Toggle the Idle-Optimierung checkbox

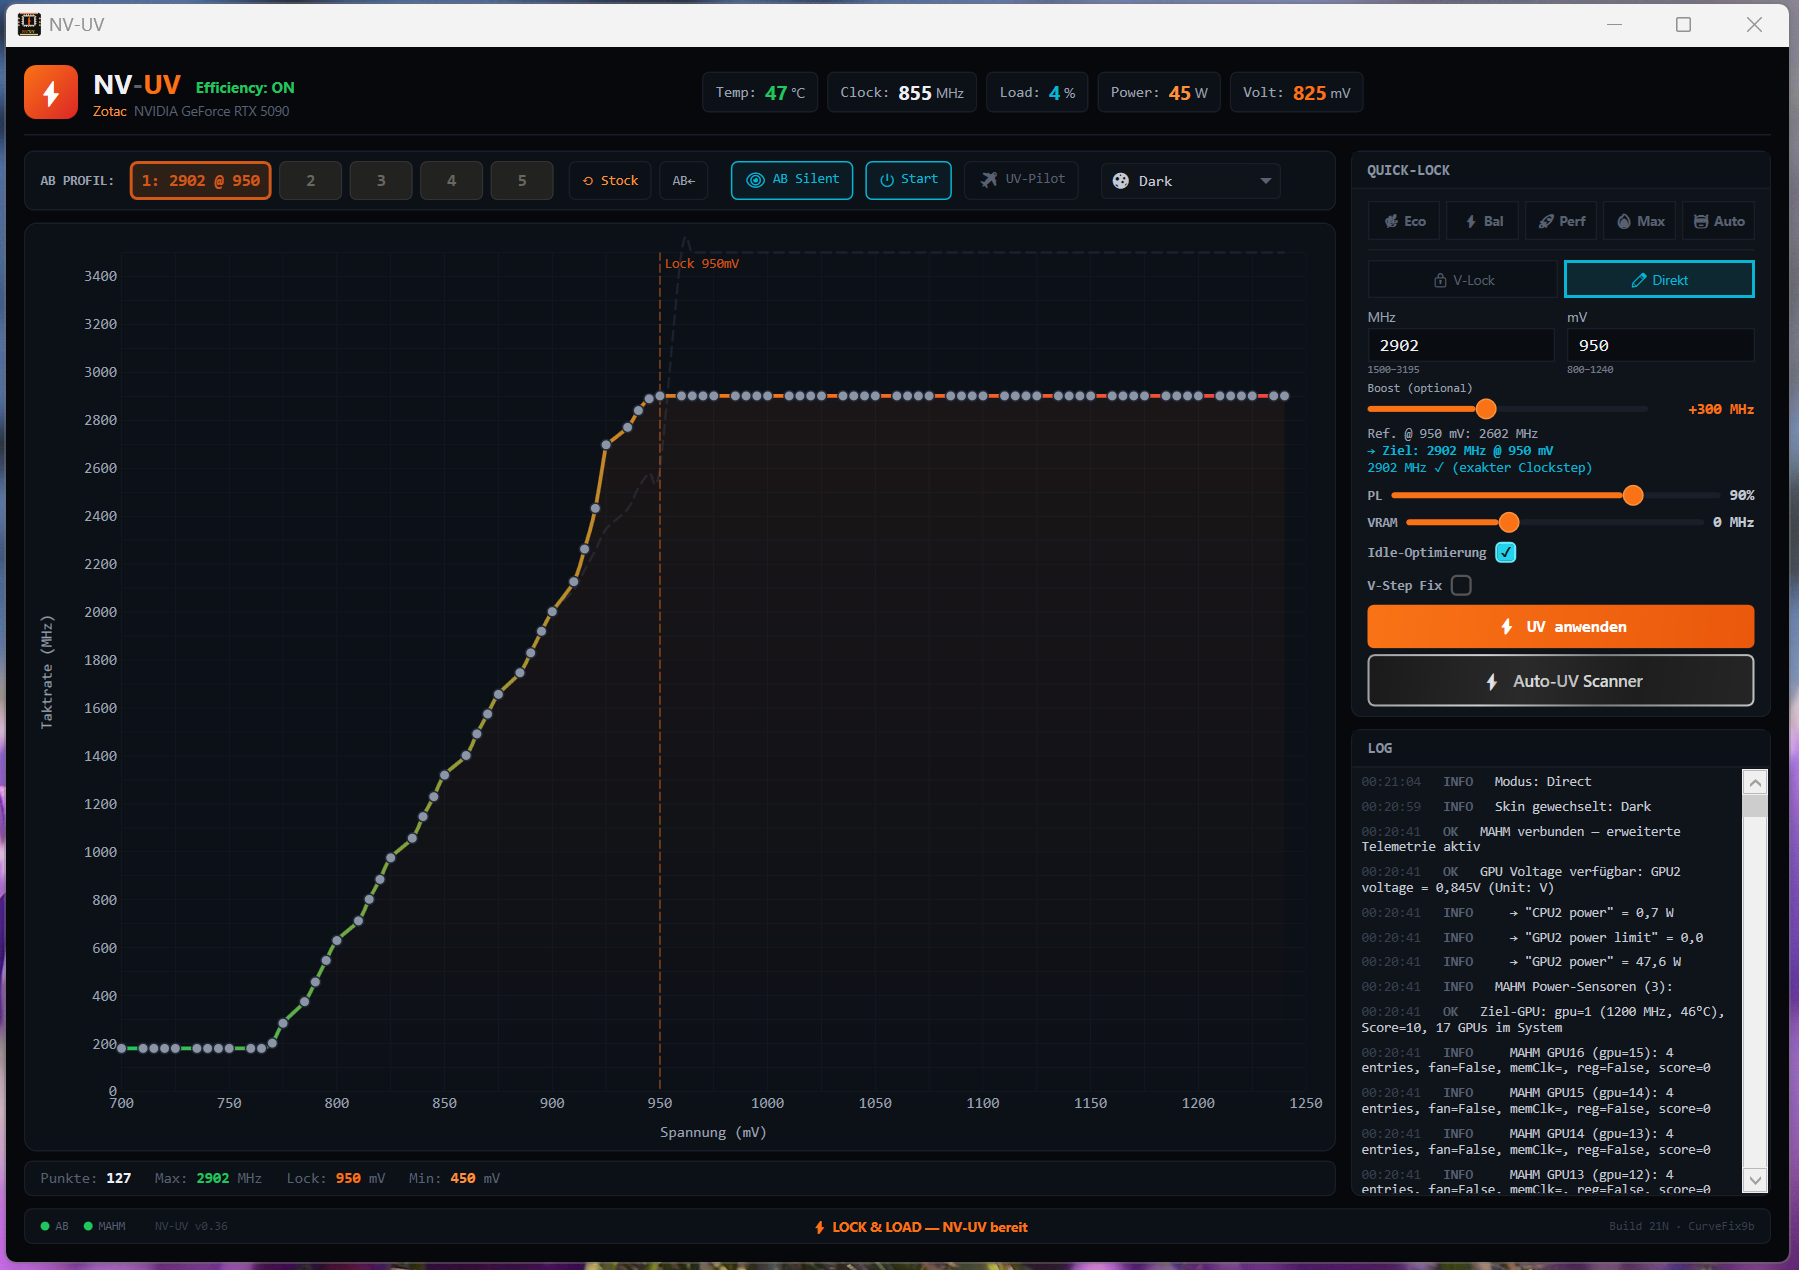1506,552
